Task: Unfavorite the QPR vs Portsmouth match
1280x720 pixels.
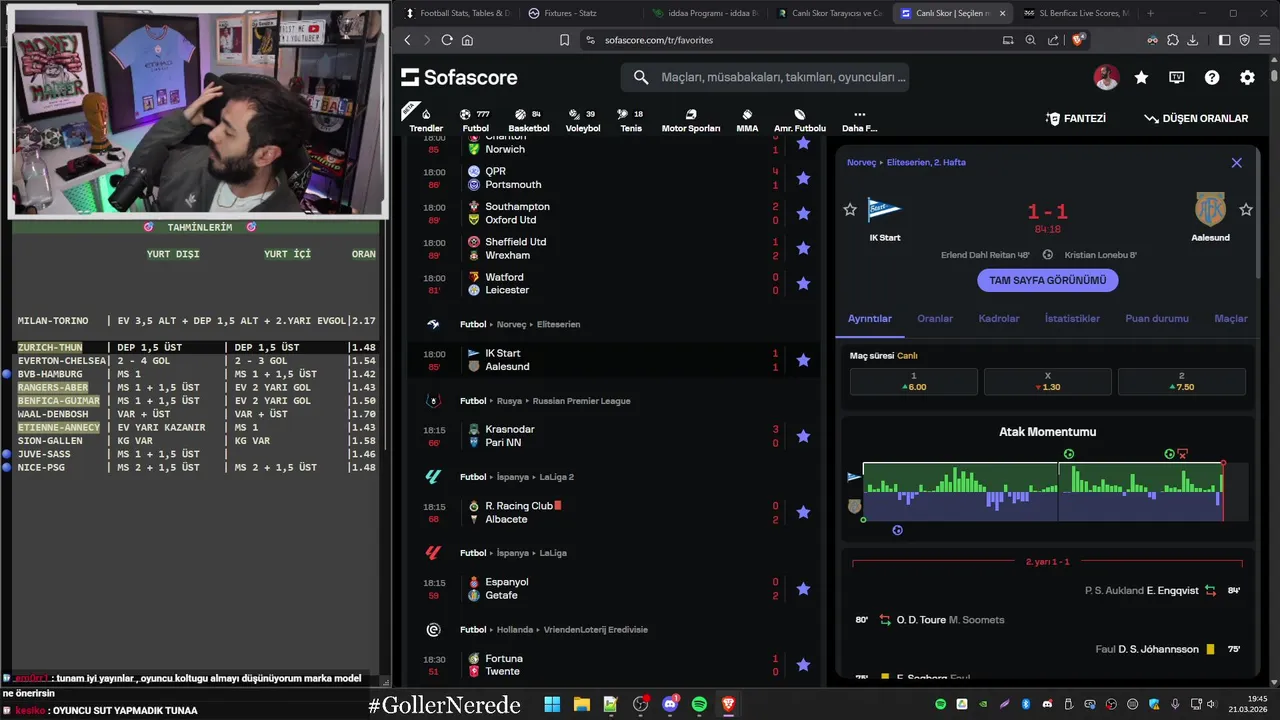Action: pos(803,178)
